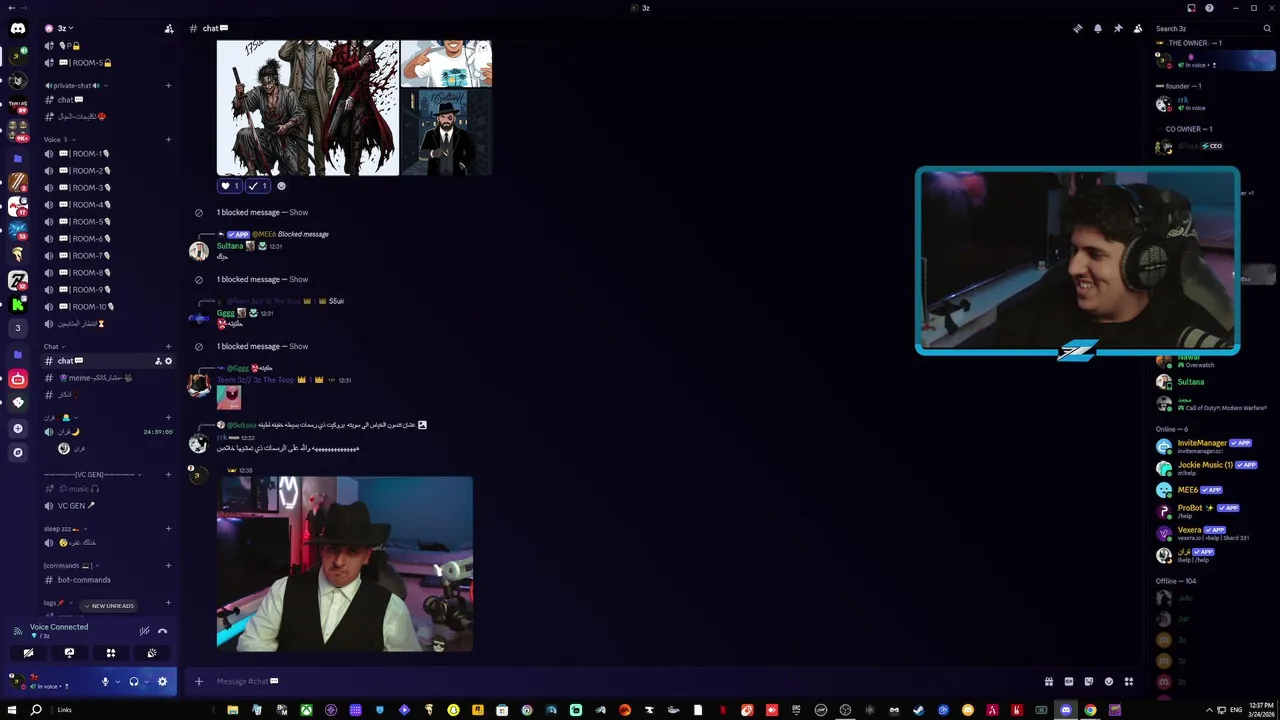Image resolution: width=1280 pixels, height=720 pixels.
Task: Add the heart reaction on the image post
Action: tap(230, 186)
